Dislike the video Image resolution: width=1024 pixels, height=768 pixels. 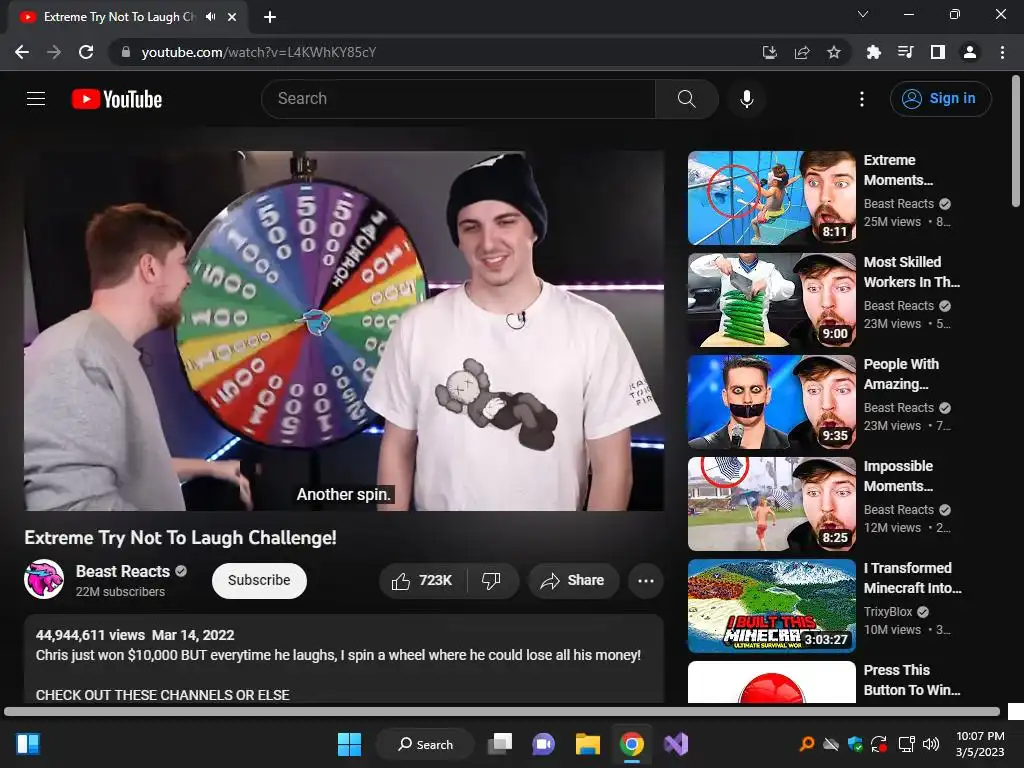pyautogui.click(x=492, y=581)
